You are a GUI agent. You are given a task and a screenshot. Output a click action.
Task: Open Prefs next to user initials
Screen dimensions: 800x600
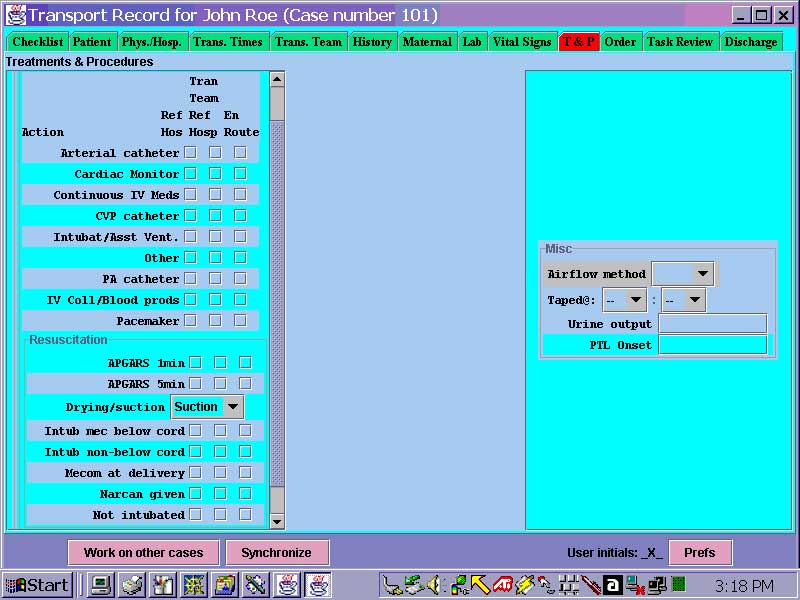click(700, 552)
